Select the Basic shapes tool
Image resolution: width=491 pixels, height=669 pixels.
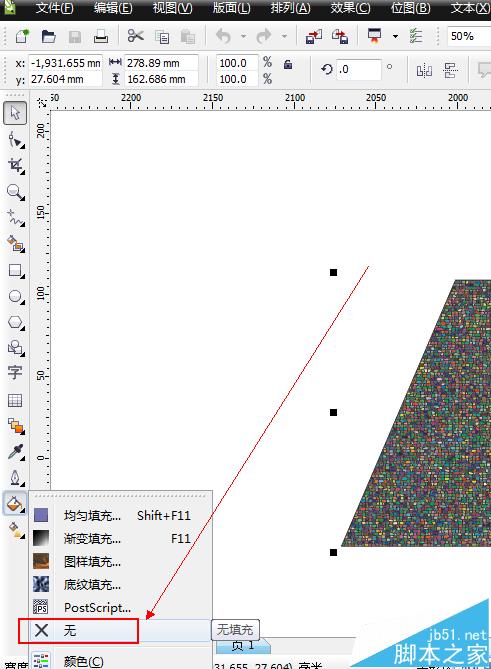pyautogui.click(x=16, y=348)
